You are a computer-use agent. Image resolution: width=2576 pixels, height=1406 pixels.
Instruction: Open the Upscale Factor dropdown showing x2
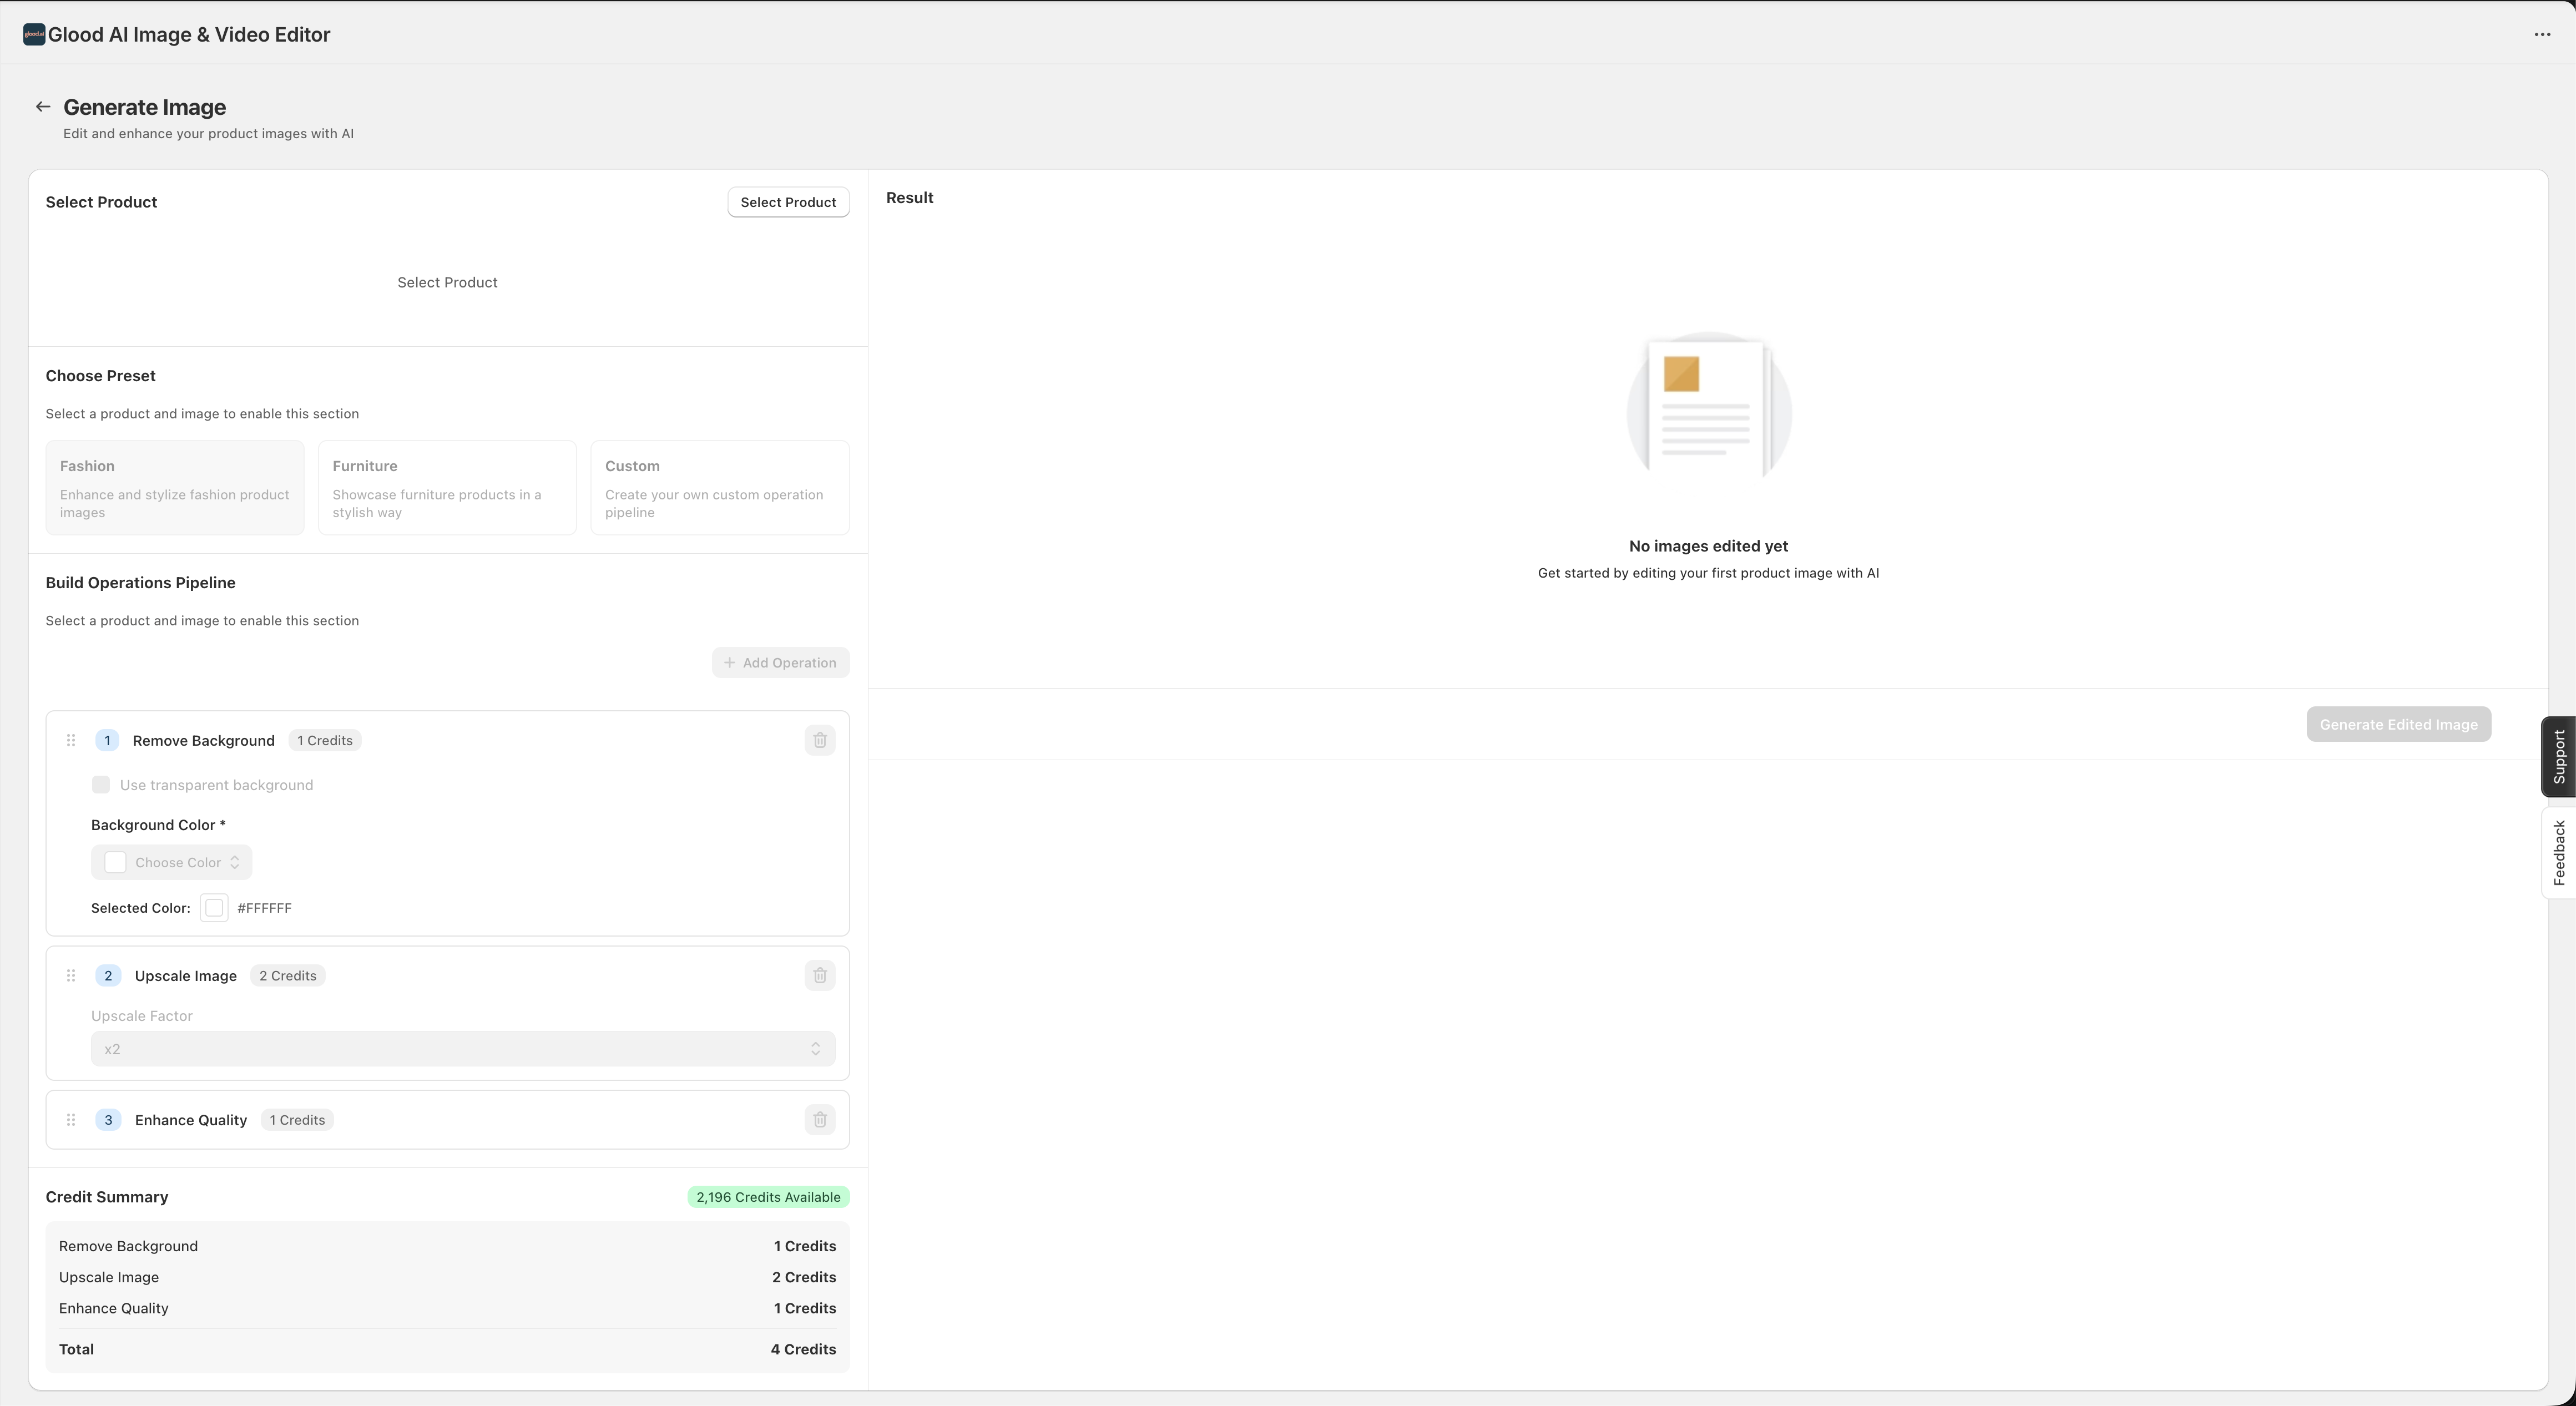tap(462, 1048)
